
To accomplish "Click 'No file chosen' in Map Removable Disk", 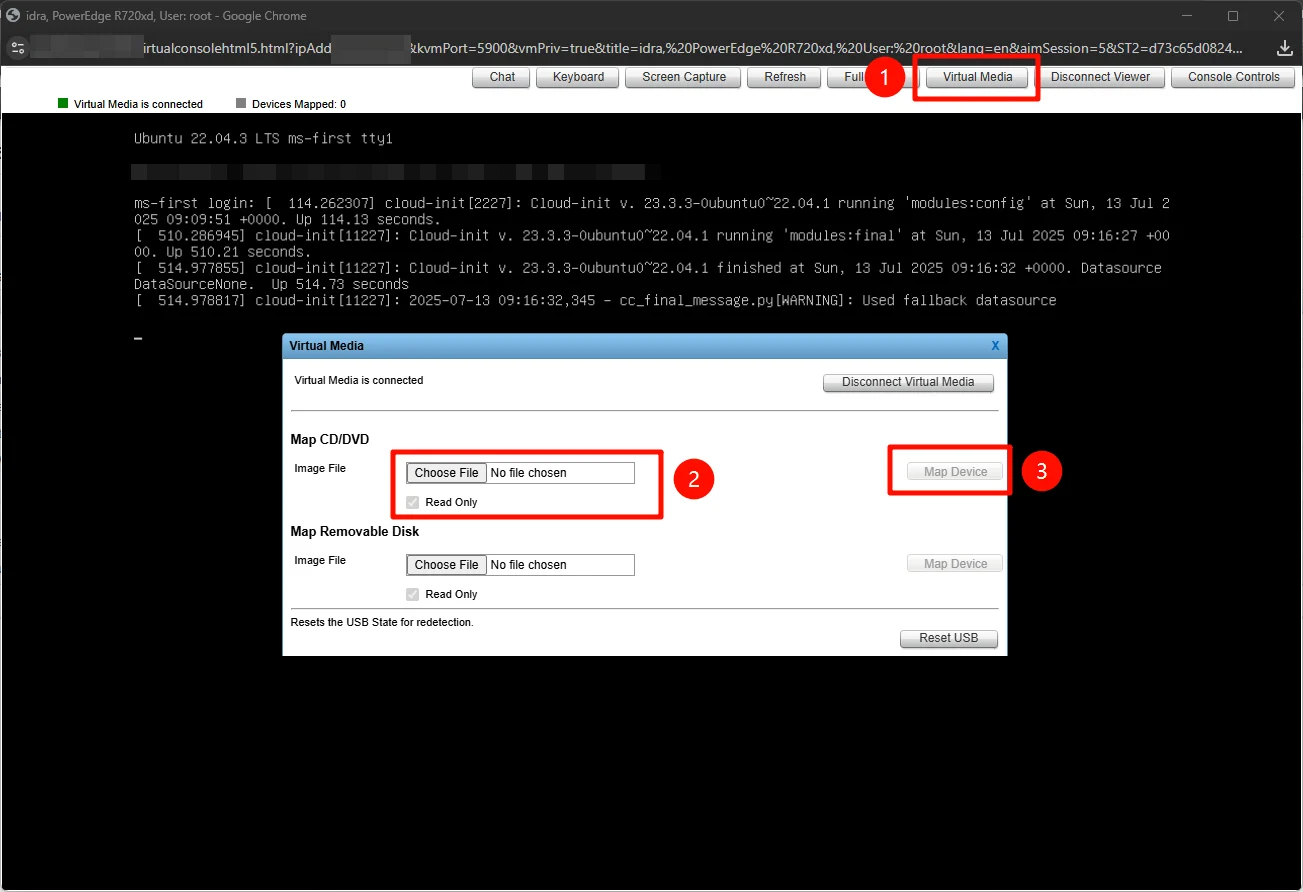I will 528,565.
